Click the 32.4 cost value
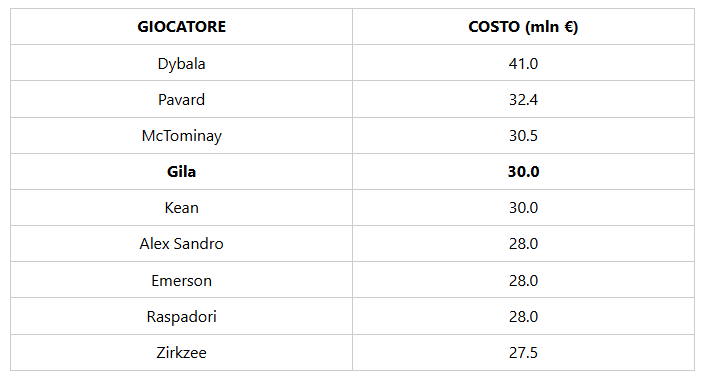This screenshot has height=381, width=705. [x=523, y=99]
